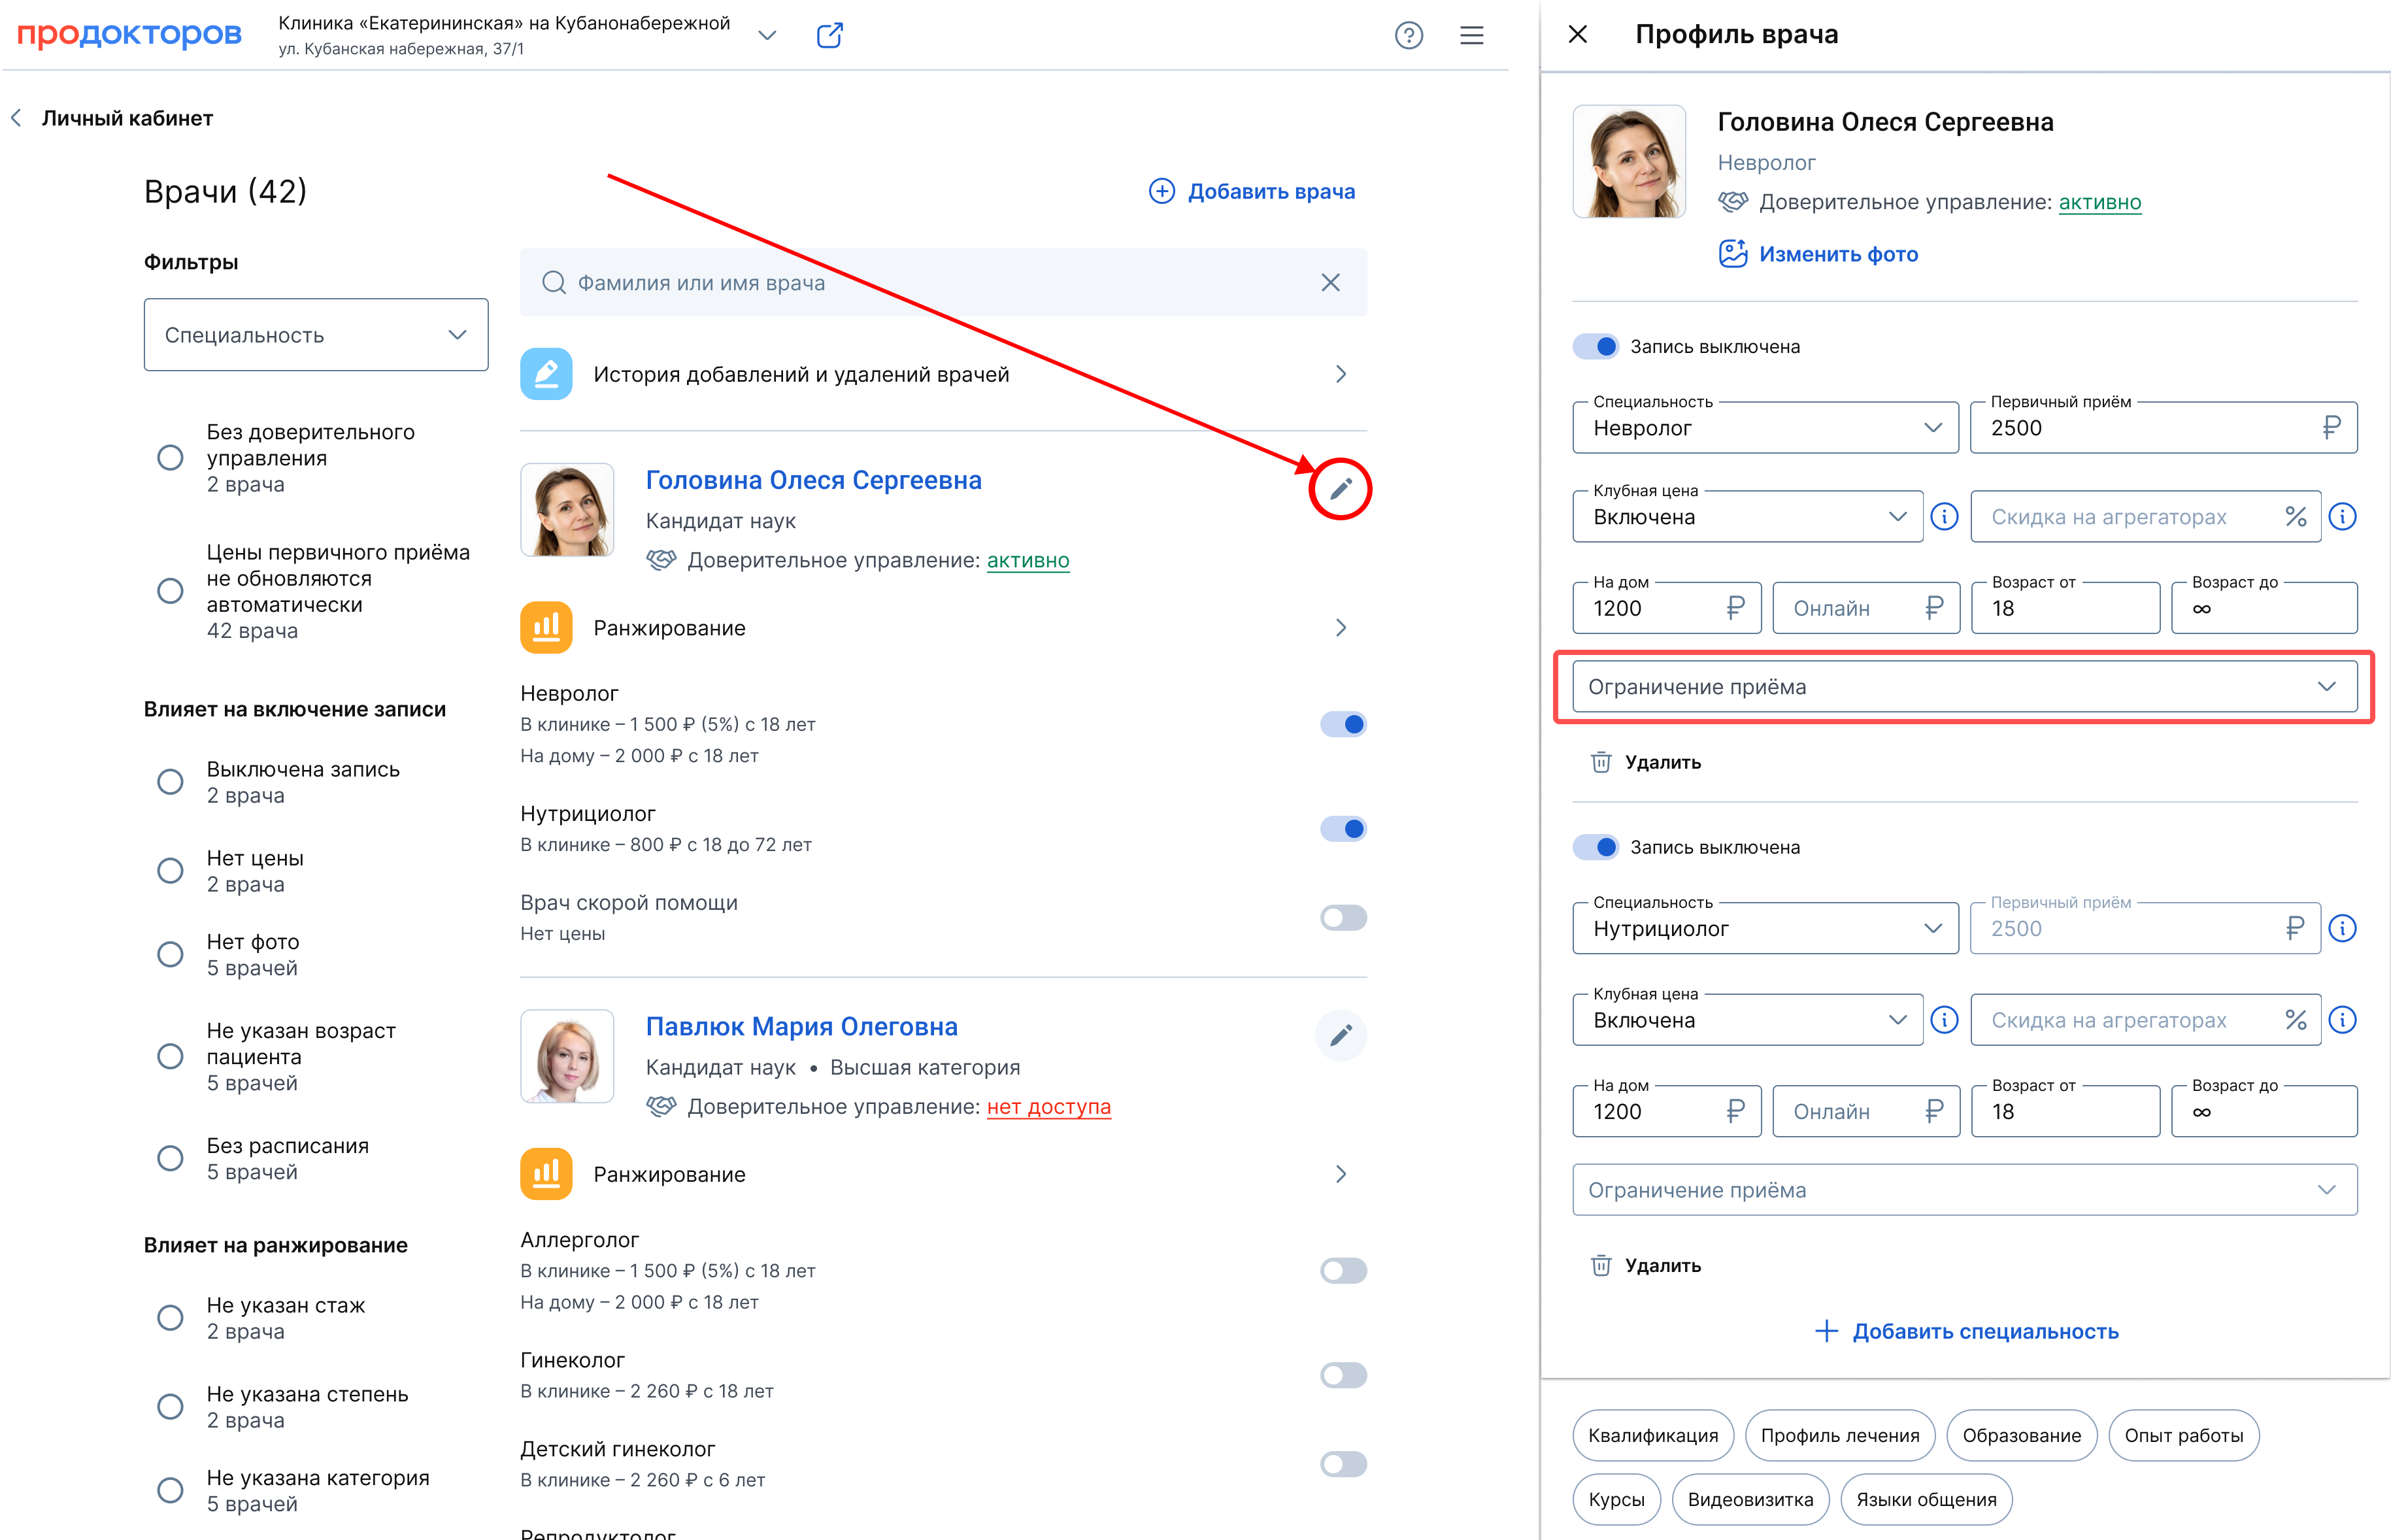
Task: Click the ПроДокторов logo
Action: pos(129,34)
